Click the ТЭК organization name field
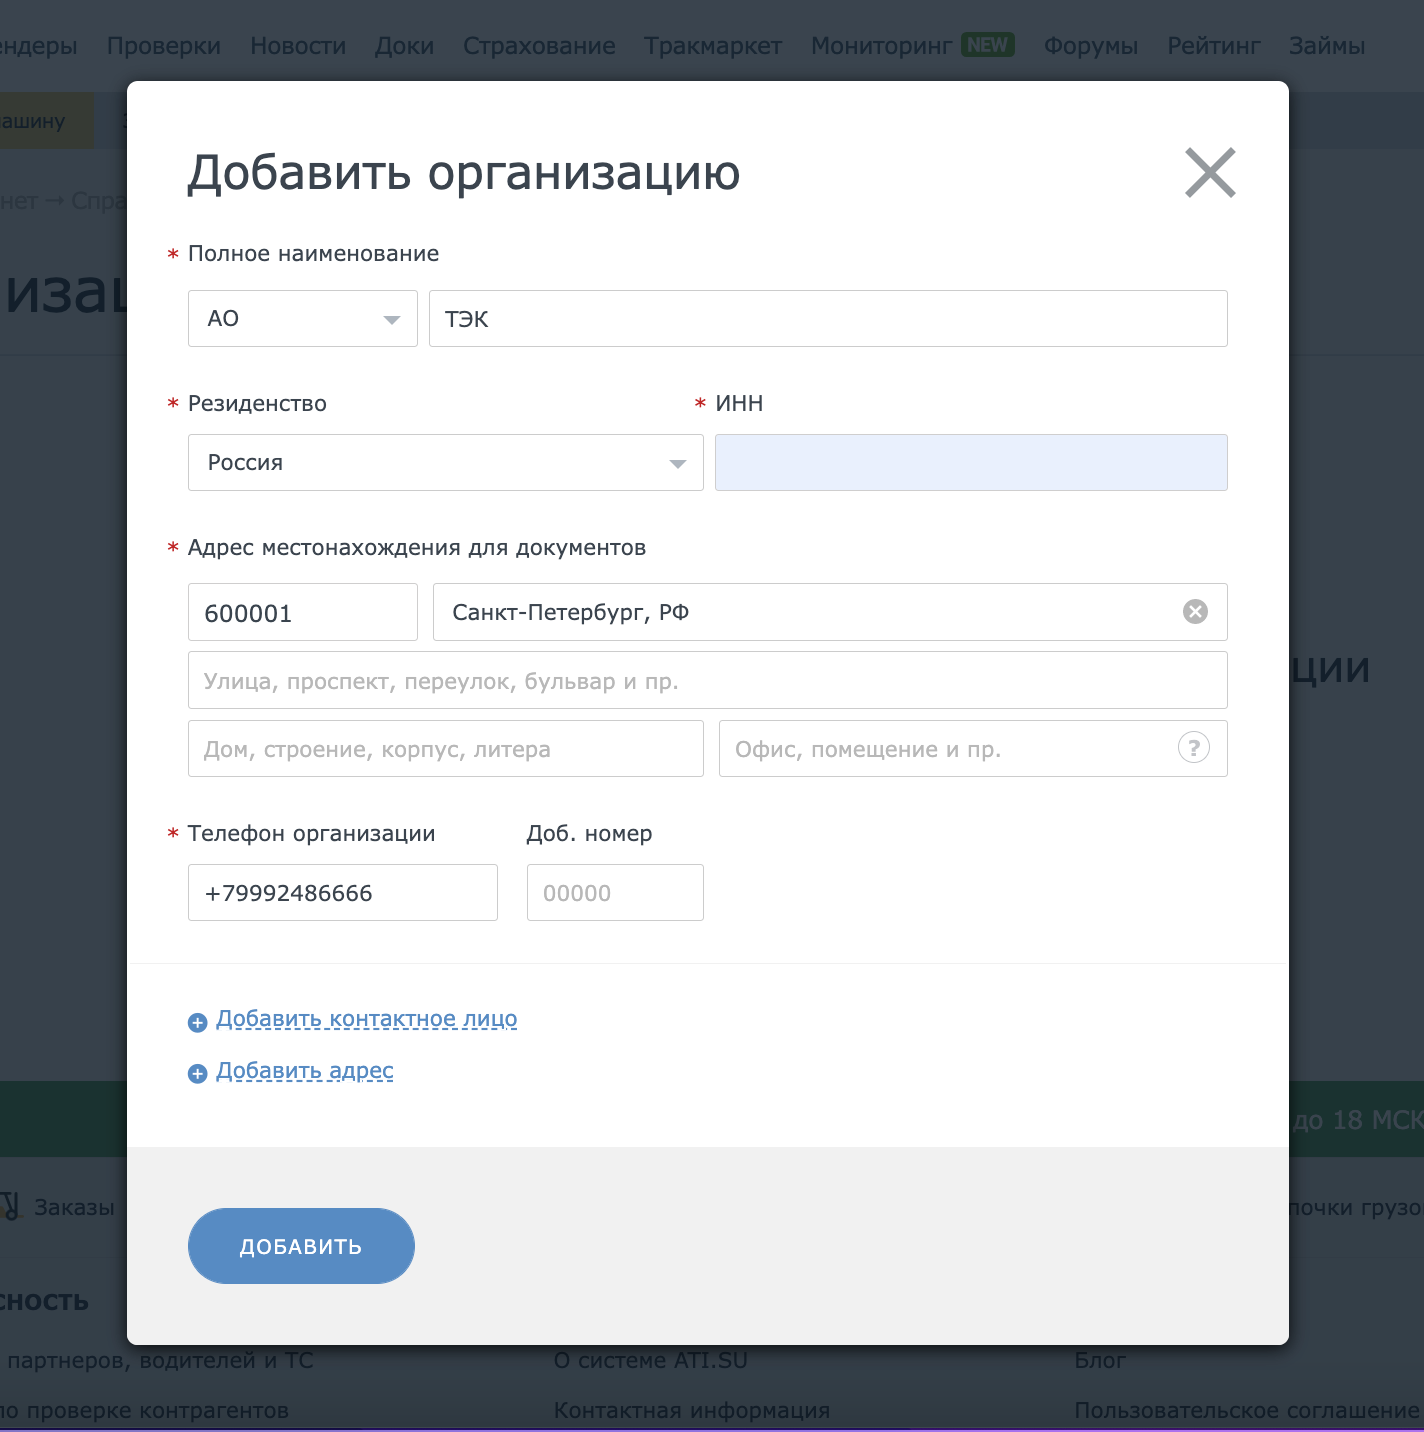Viewport: 1424px width, 1432px height. pos(828,319)
